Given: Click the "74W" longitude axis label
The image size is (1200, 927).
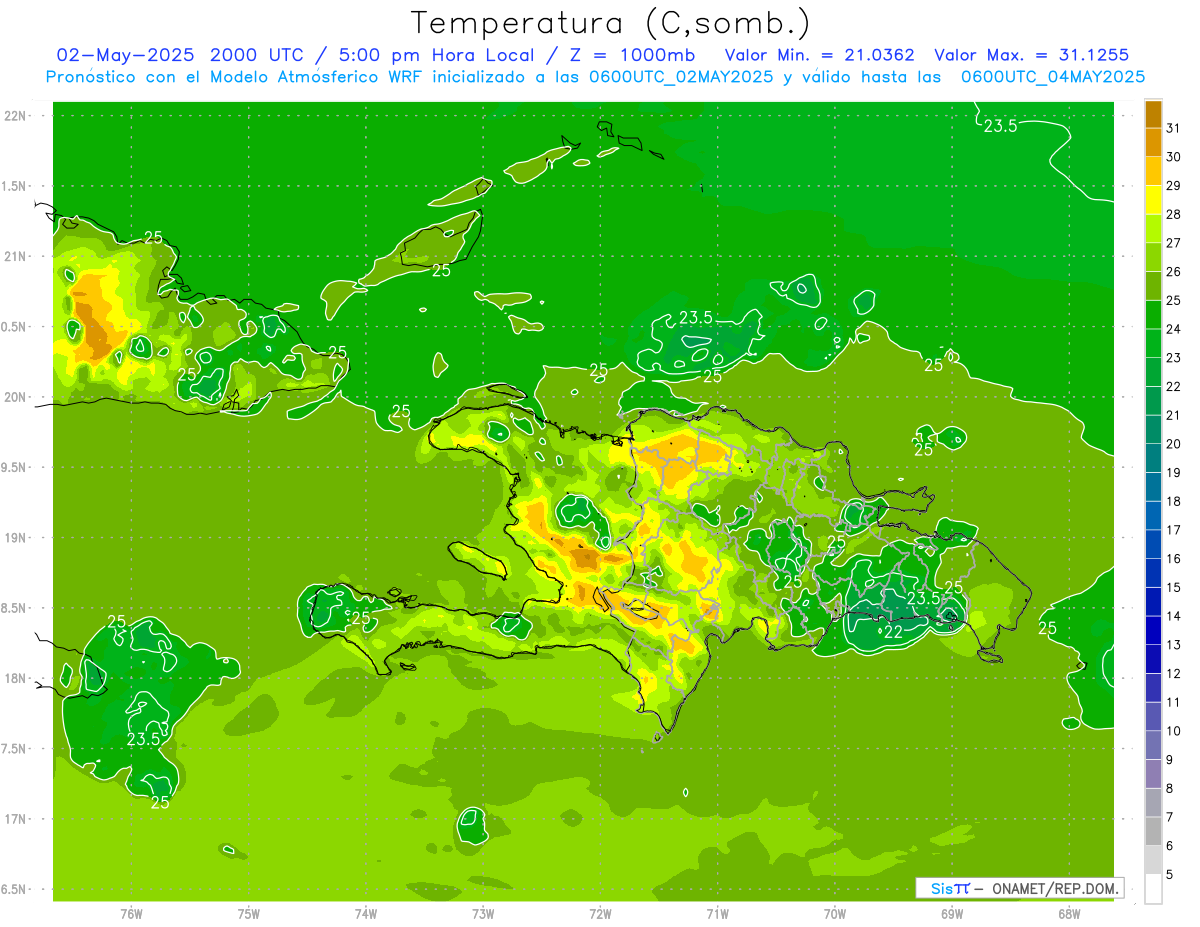Looking at the screenshot, I should [x=366, y=913].
